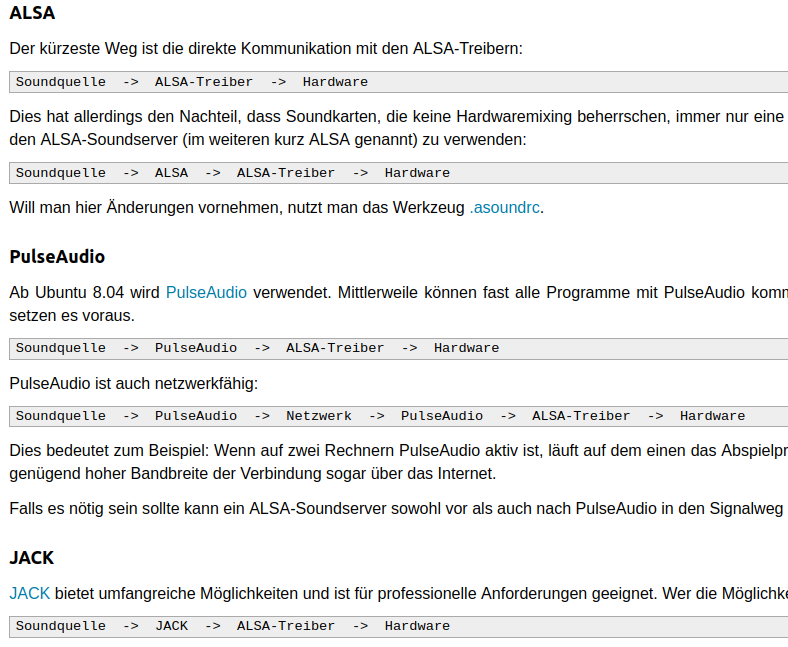Screen dimensions: 788x647
Task: Click the ALSA section heading
Action: pyautogui.click(x=32, y=13)
